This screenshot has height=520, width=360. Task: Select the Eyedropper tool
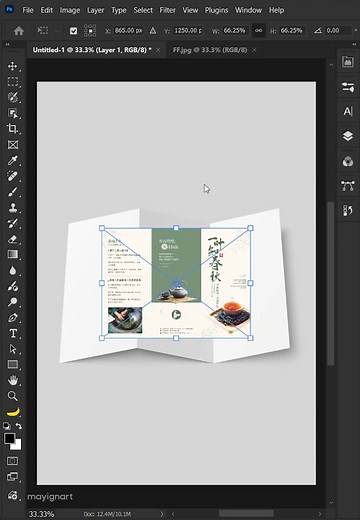point(13,160)
